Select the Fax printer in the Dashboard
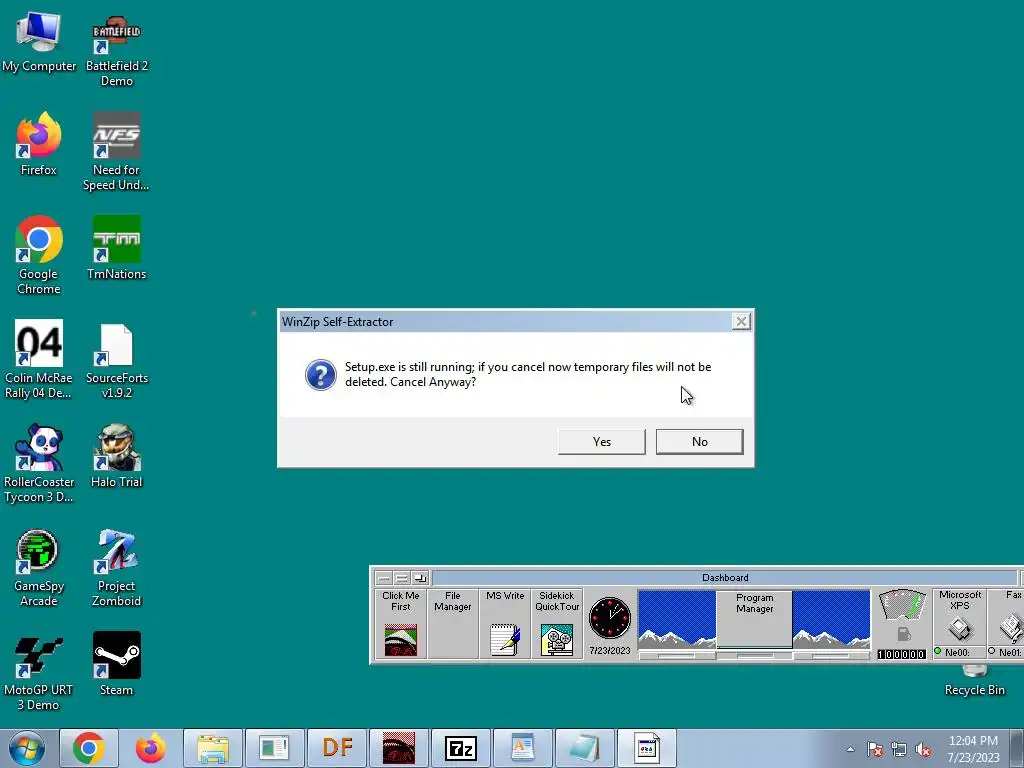 click(x=1006, y=617)
